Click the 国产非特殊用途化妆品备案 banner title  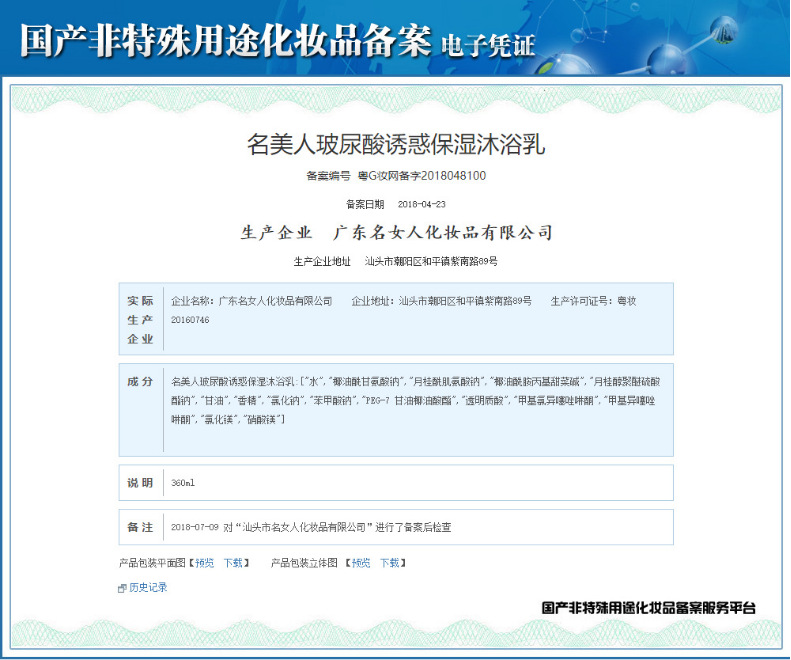click(x=225, y=39)
